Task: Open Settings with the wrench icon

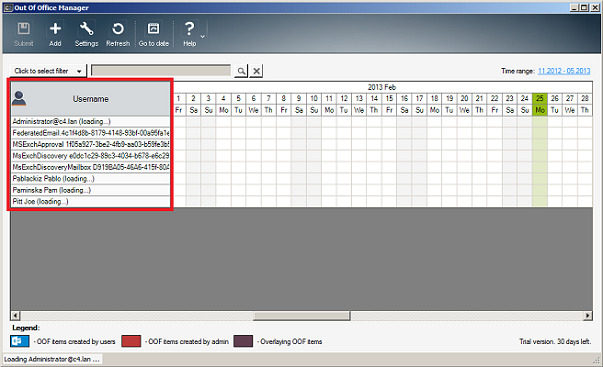Action: 86,34
